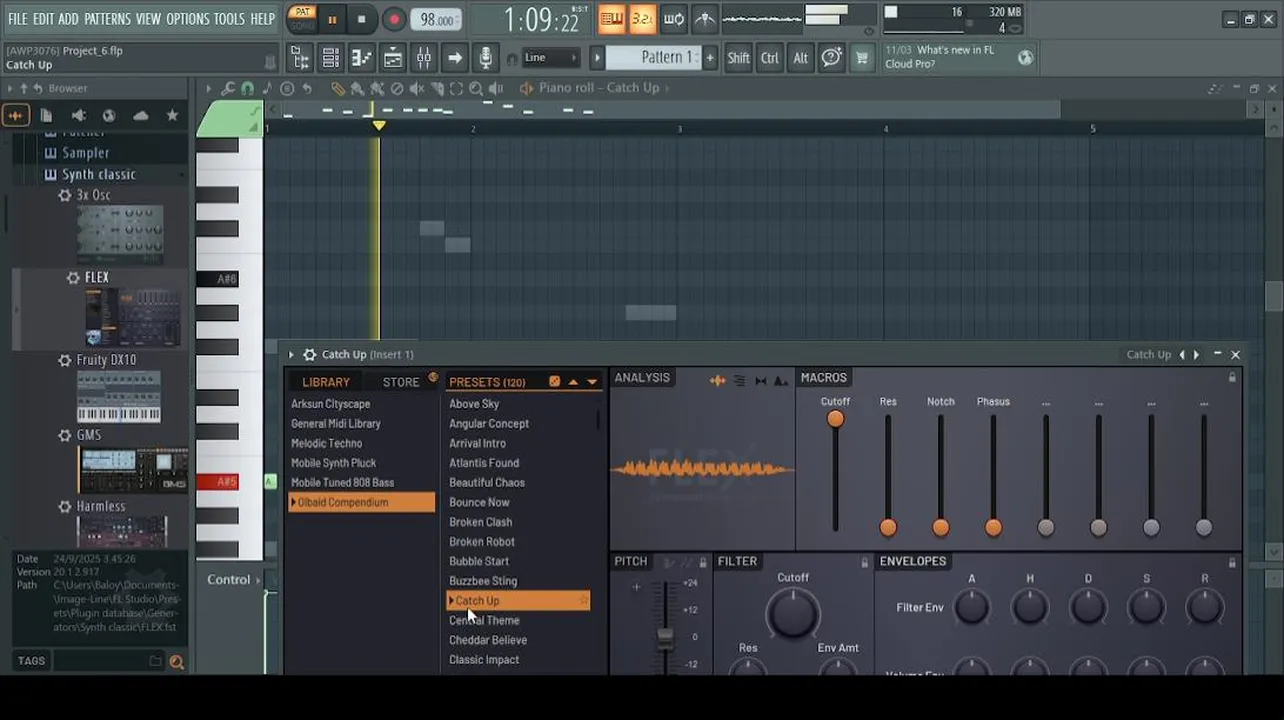
Task: Click presets sort down arrow
Action: (592, 382)
